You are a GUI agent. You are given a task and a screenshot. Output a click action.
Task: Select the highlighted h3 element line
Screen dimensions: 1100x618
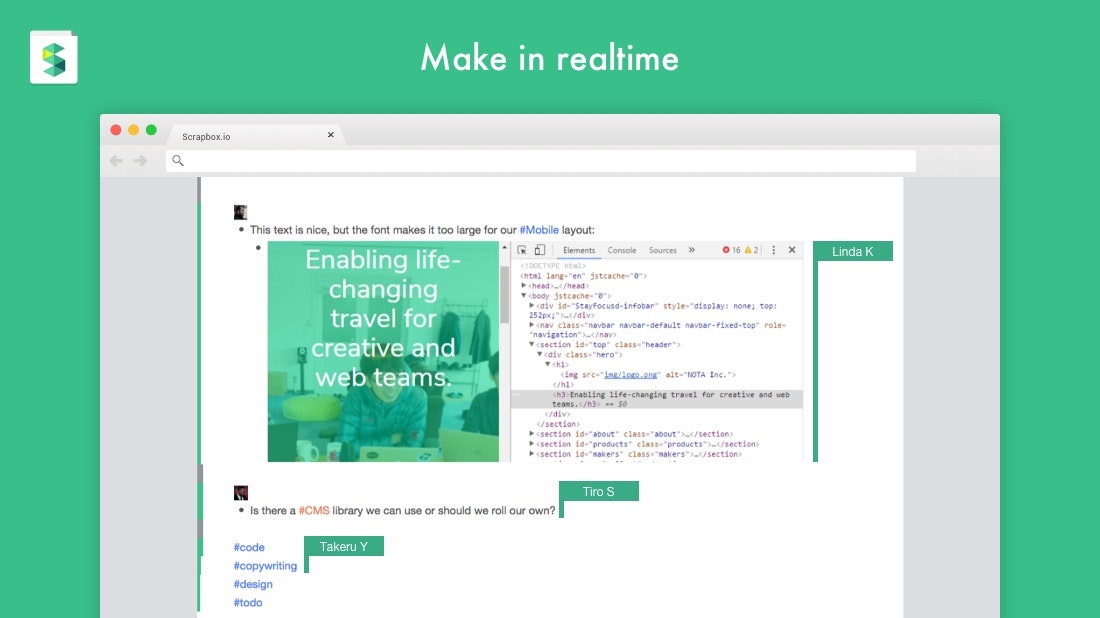pyautogui.click(x=657, y=399)
